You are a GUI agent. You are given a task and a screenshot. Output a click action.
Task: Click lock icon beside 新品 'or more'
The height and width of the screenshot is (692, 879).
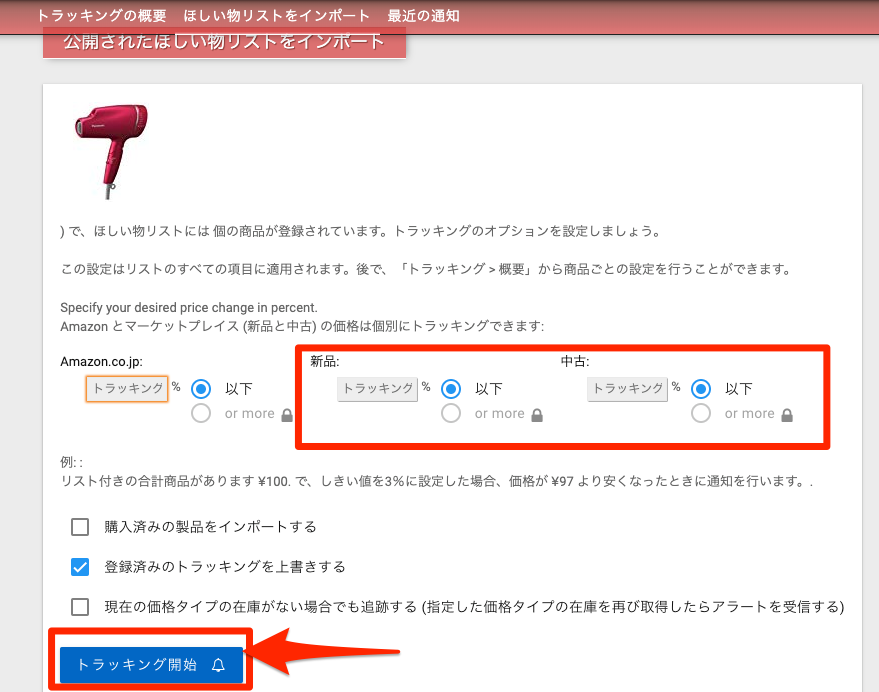pos(537,415)
